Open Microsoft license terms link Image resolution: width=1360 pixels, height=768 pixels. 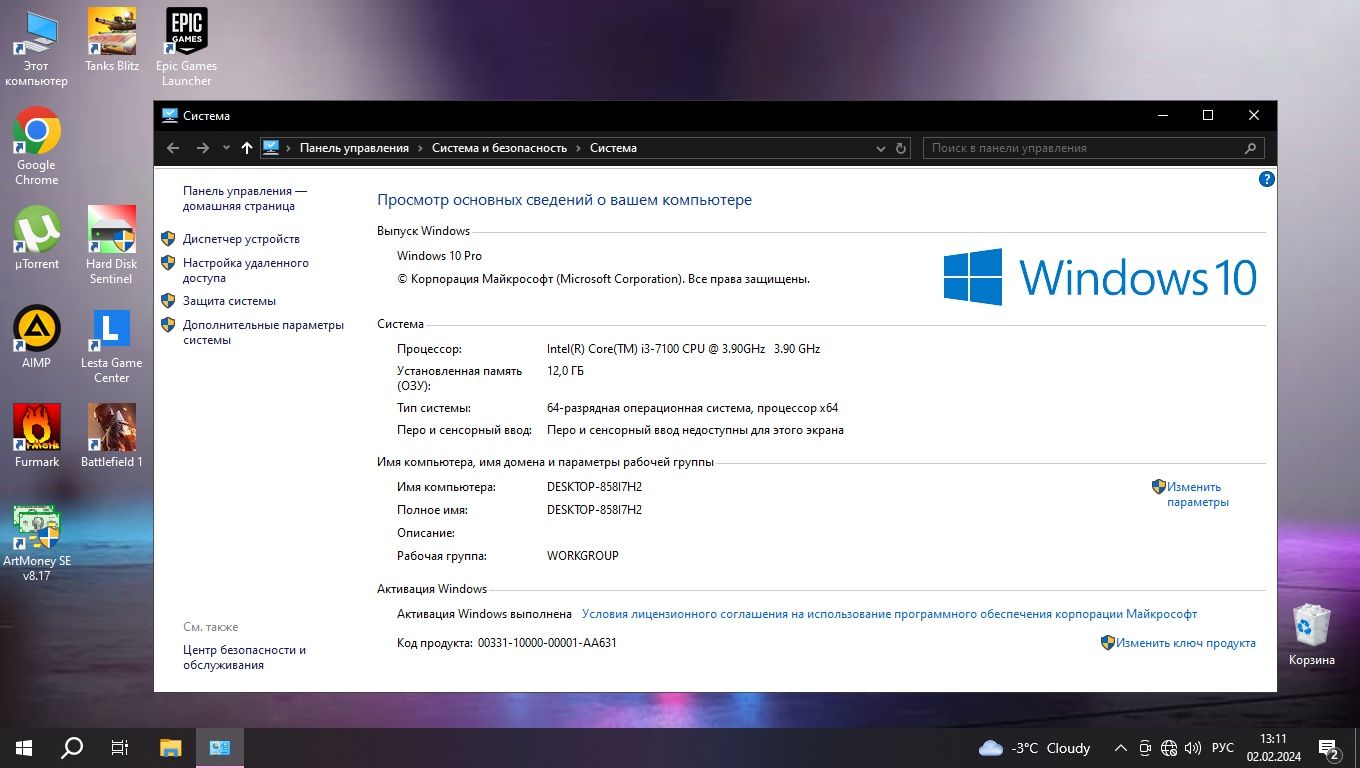889,614
